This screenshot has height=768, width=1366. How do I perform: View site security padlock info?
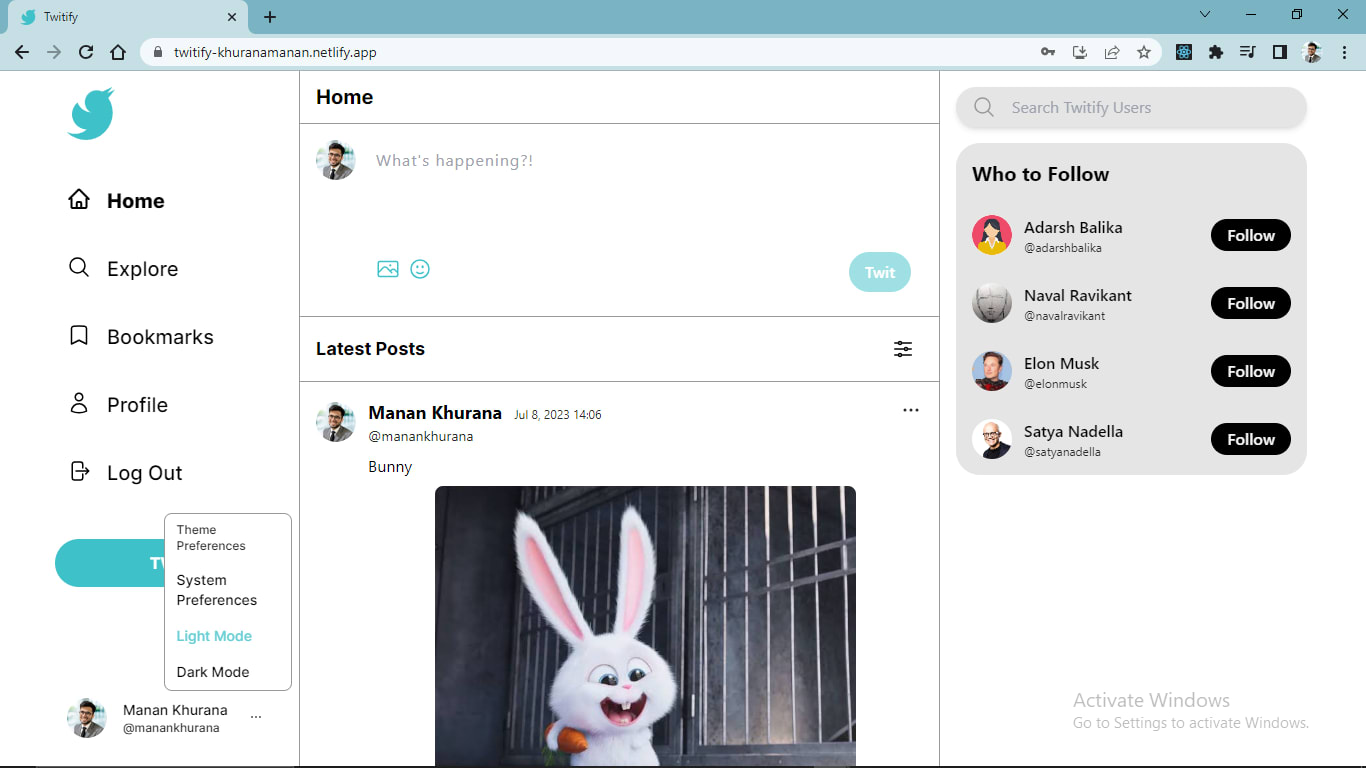click(x=157, y=52)
